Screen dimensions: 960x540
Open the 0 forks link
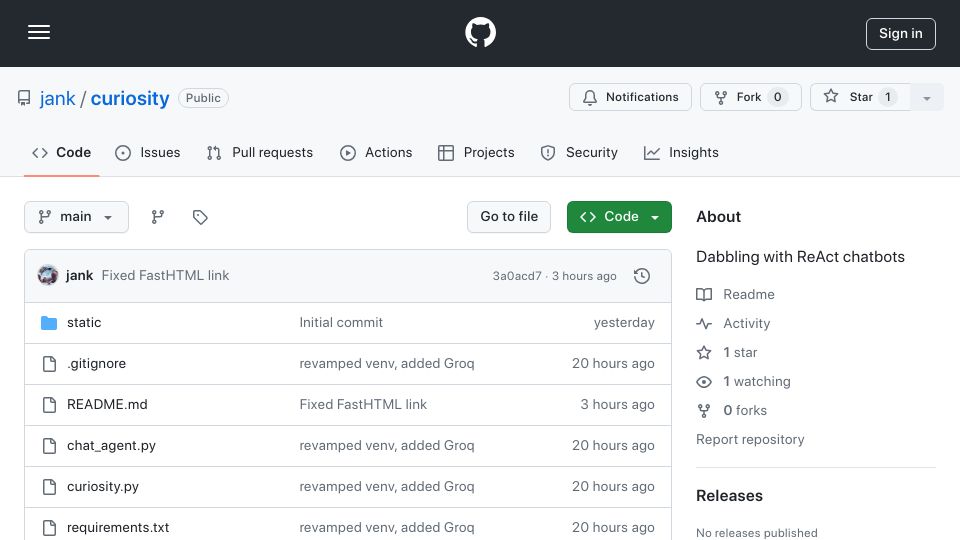pyautogui.click(x=745, y=410)
